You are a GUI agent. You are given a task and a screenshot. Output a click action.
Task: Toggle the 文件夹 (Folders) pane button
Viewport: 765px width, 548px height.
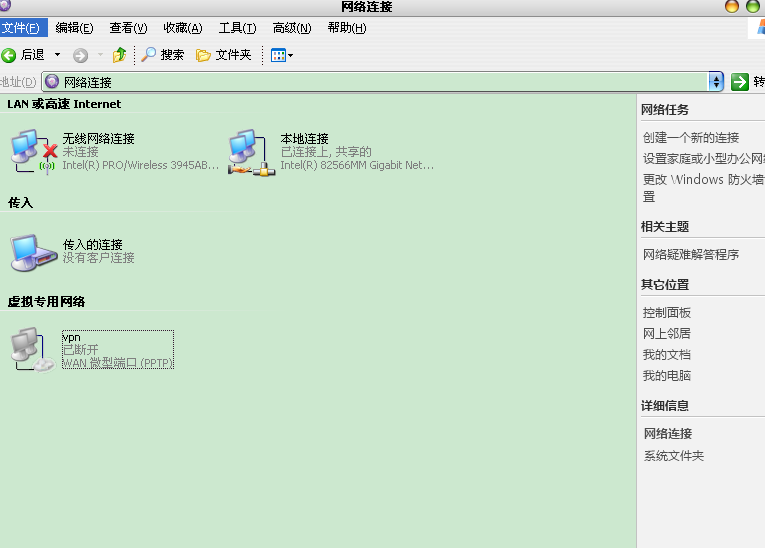tap(224, 55)
